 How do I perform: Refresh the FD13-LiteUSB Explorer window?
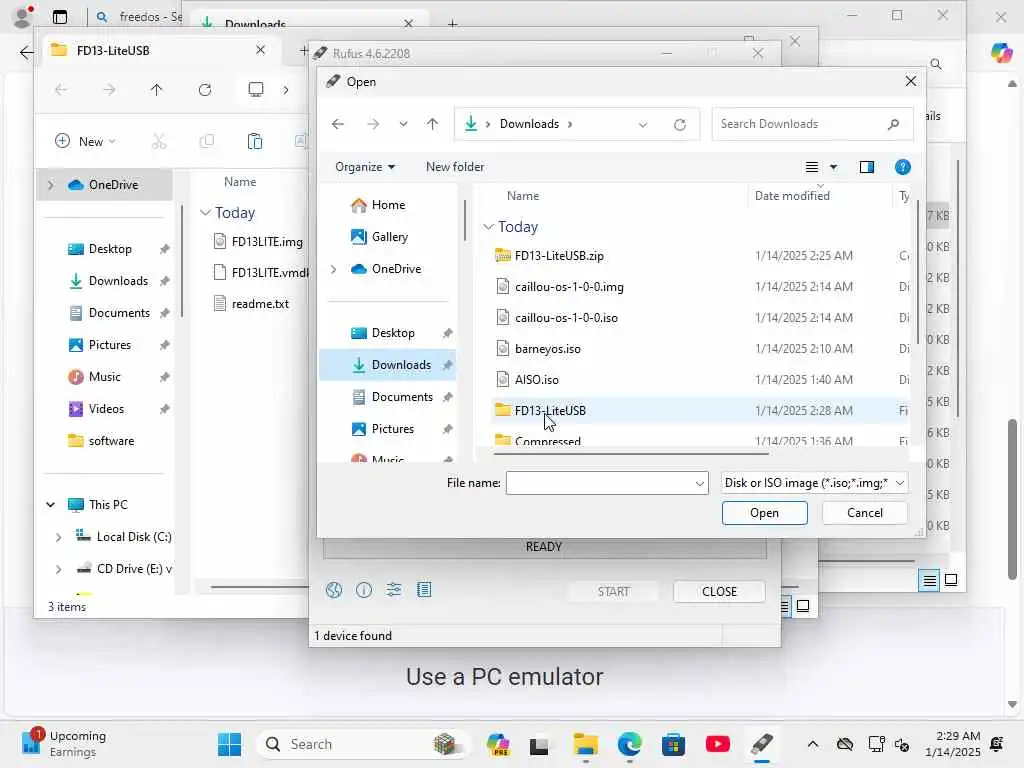tap(205, 90)
